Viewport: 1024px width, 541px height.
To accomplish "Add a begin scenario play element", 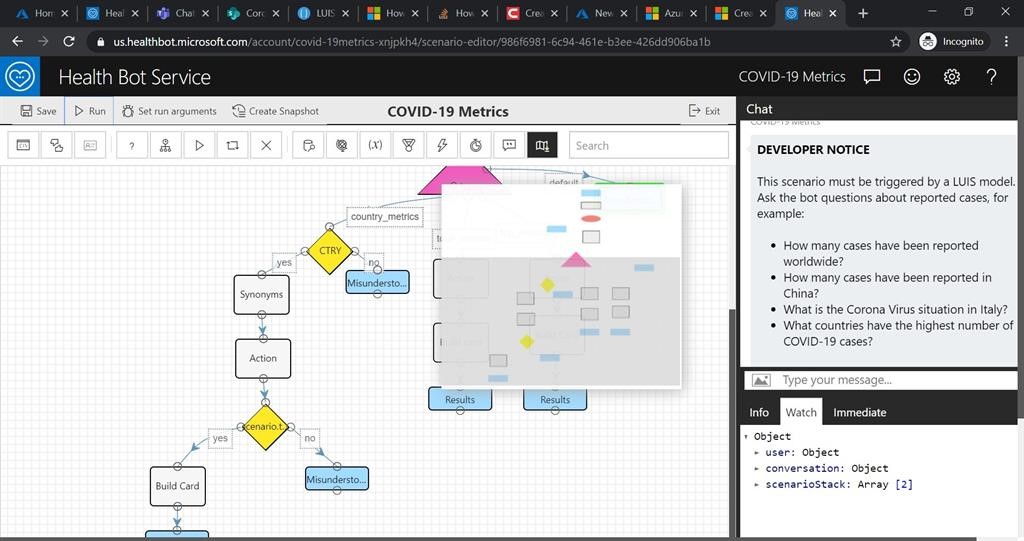I will (x=199, y=145).
